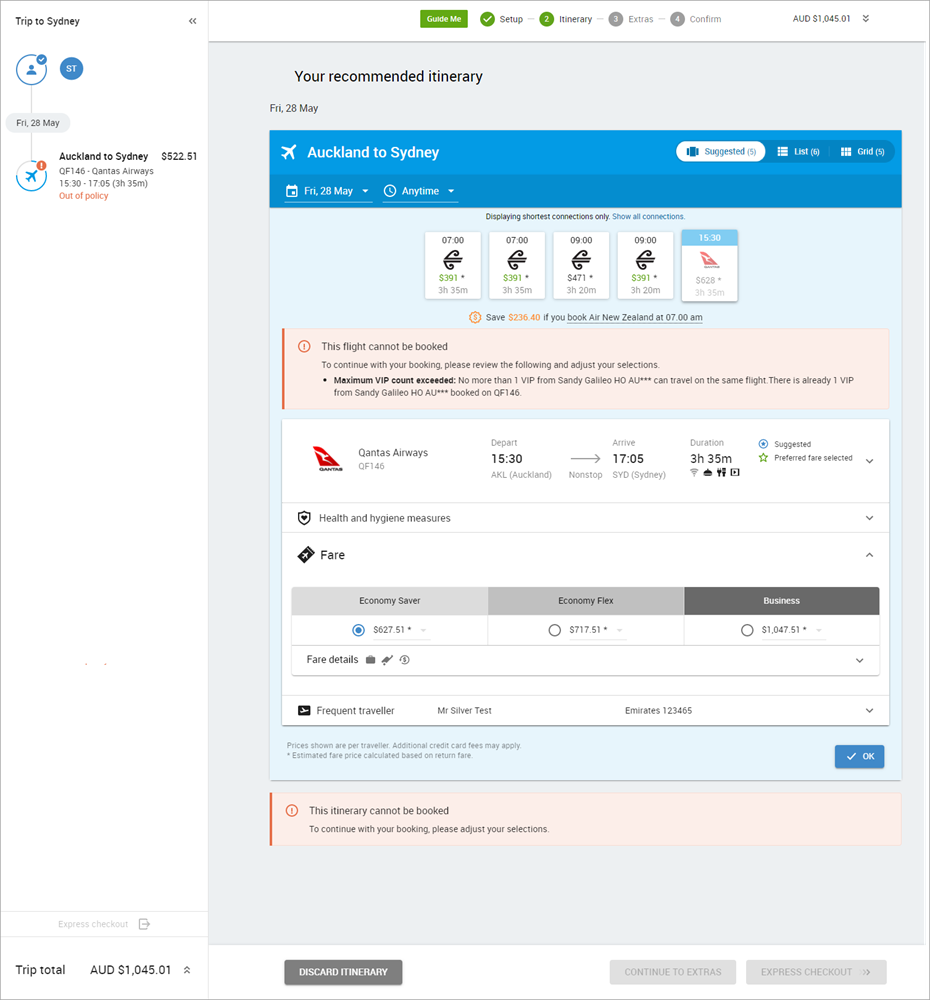
Task: Collapse the Fare section
Action: pos(869,555)
